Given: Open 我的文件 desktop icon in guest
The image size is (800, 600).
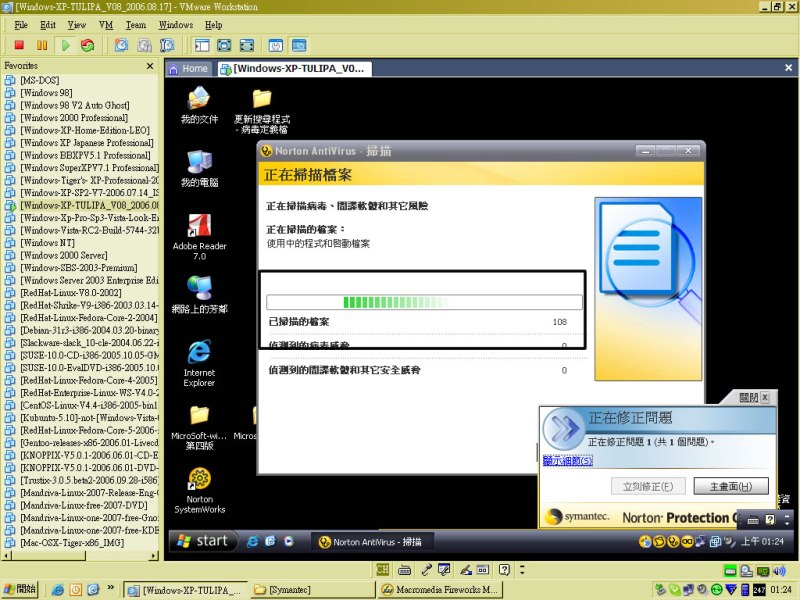Looking at the screenshot, I should 199,105.
